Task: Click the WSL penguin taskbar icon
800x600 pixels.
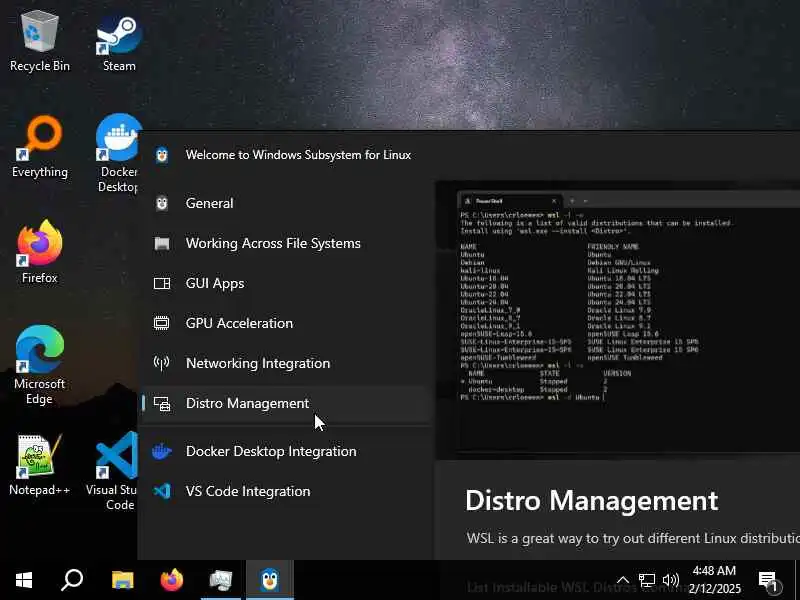Action: [270, 580]
